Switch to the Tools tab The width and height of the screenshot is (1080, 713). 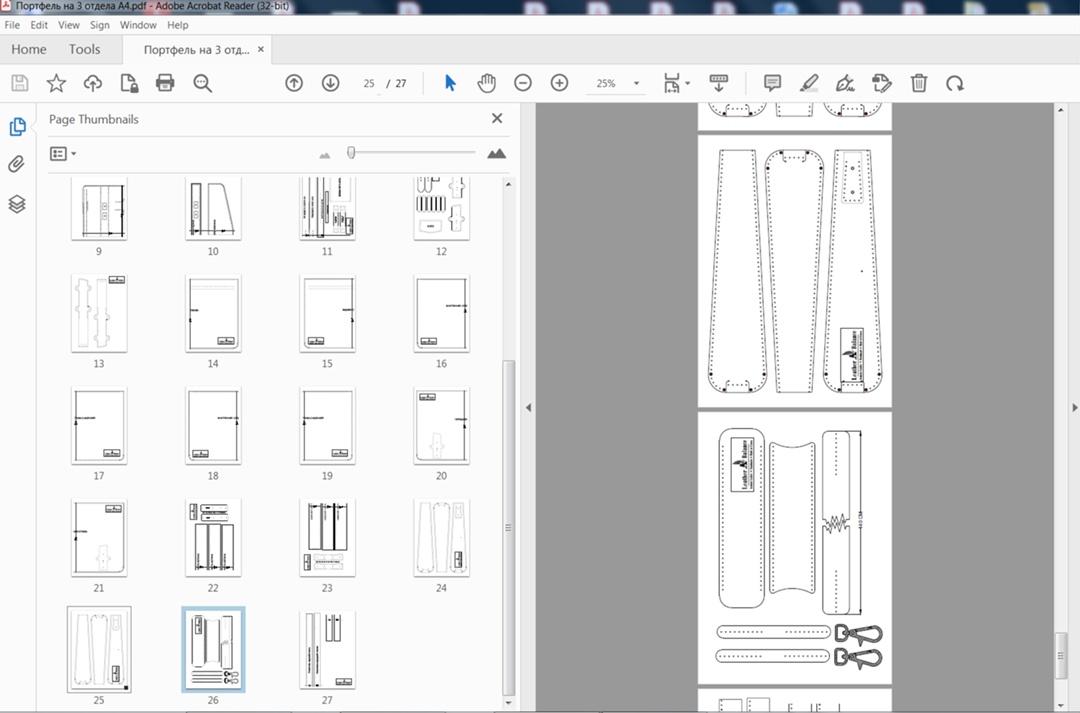click(x=84, y=49)
